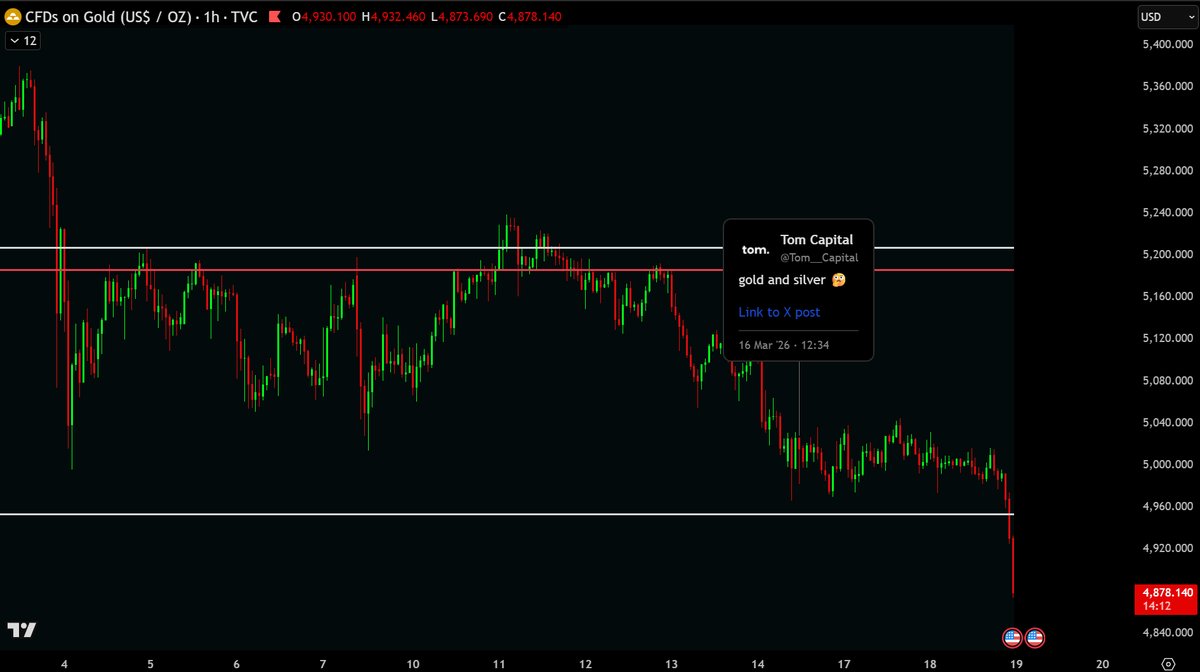1200x672 pixels.
Task: Click the red current price label 4,878.140
Action: click(1165, 592)
